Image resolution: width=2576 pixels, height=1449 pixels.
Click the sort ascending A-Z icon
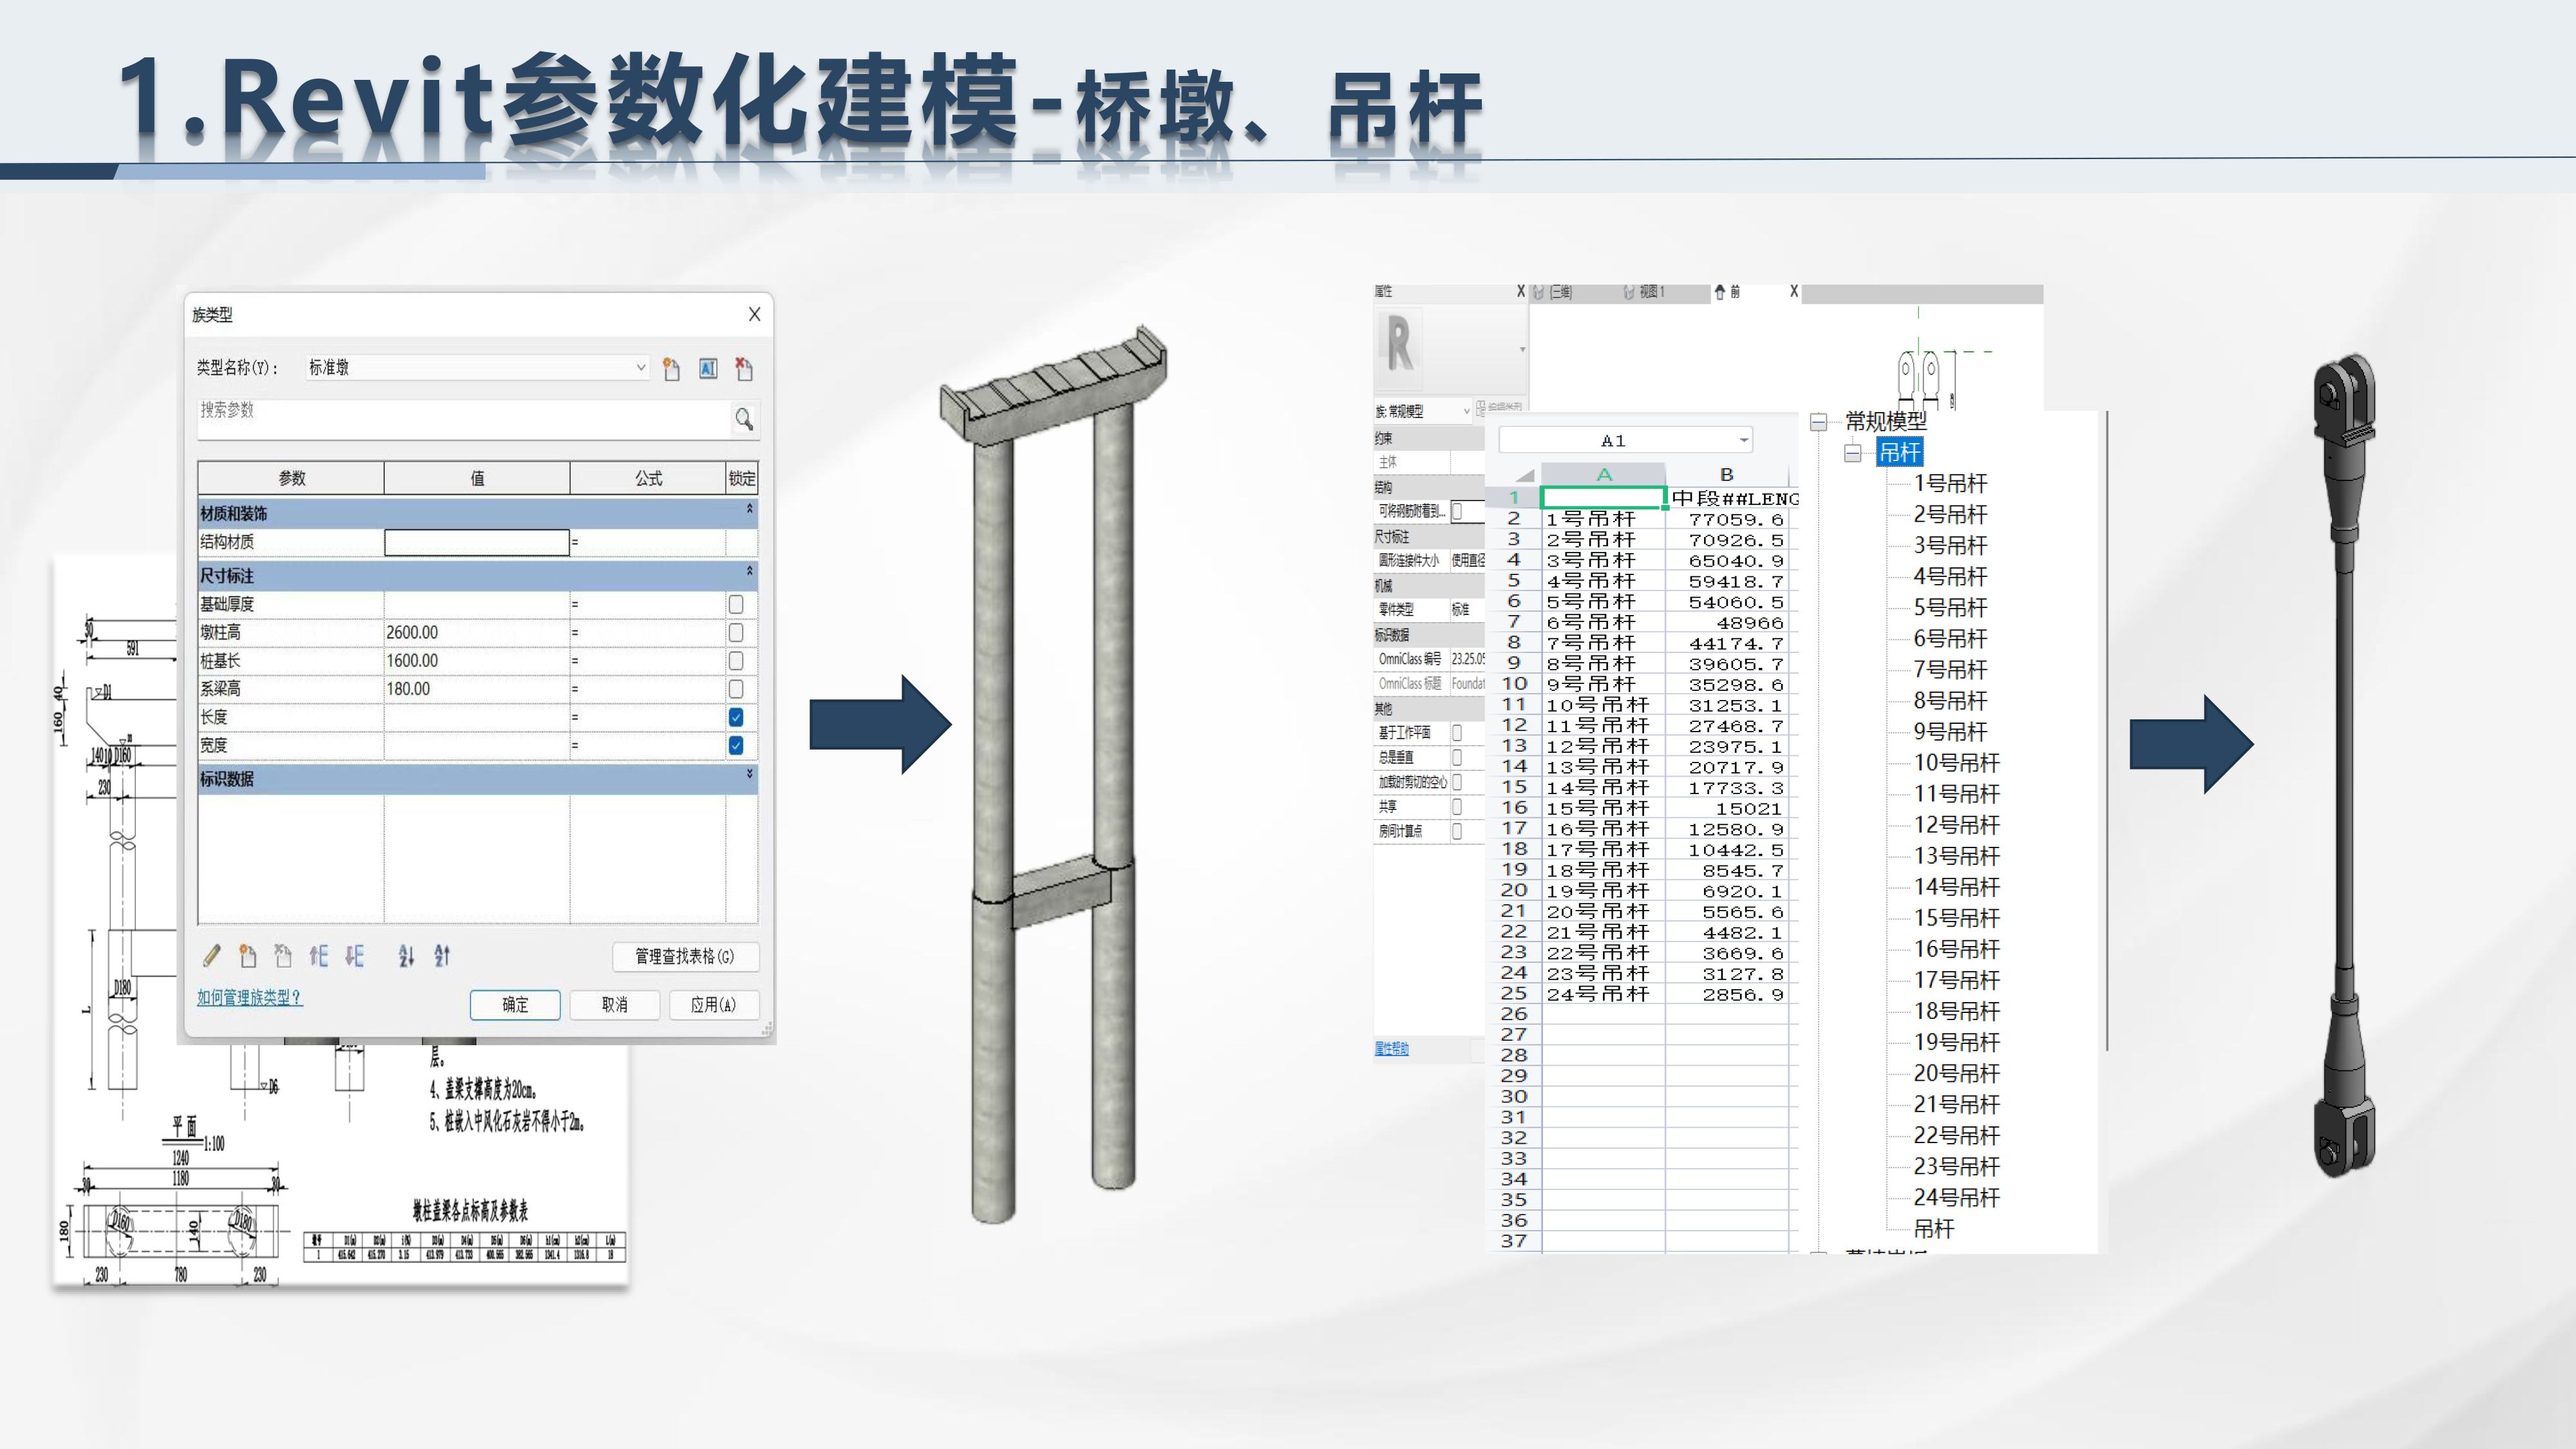pos(406,956)
